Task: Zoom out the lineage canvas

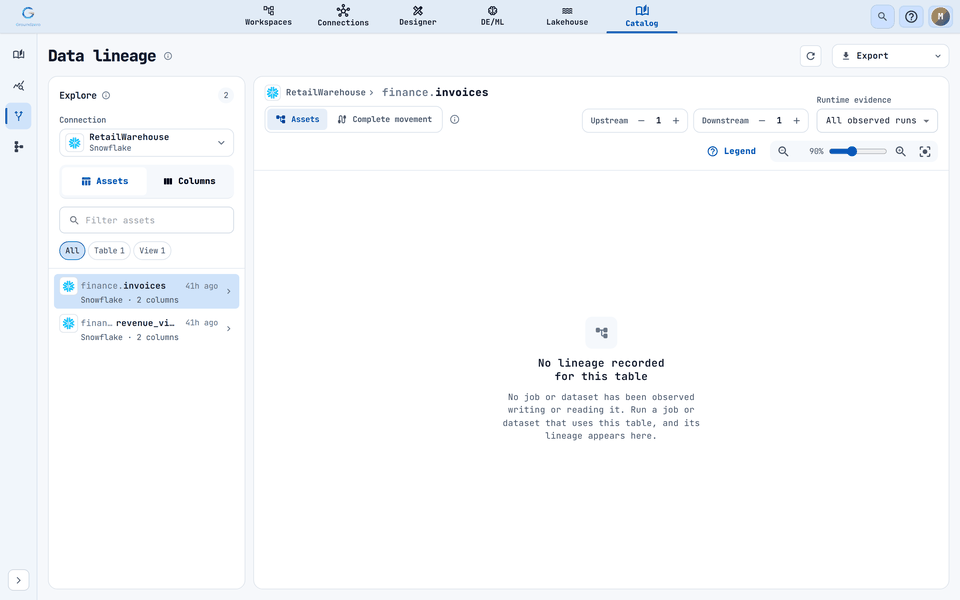Action: point(783,151)
